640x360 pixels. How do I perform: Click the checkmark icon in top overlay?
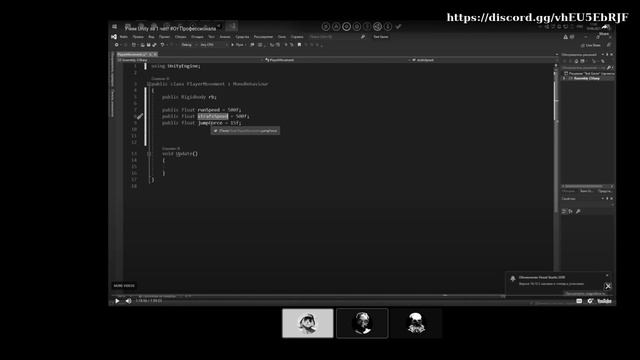point(398,27)
